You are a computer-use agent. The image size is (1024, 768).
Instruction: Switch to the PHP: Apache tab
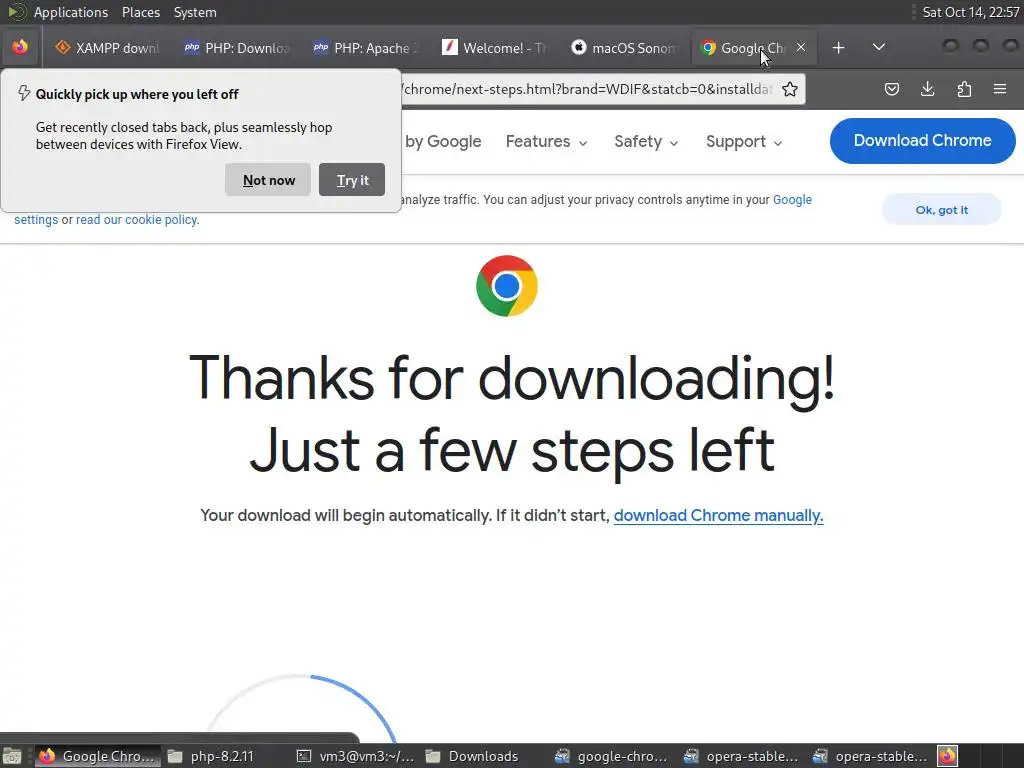tap(364, 48)
